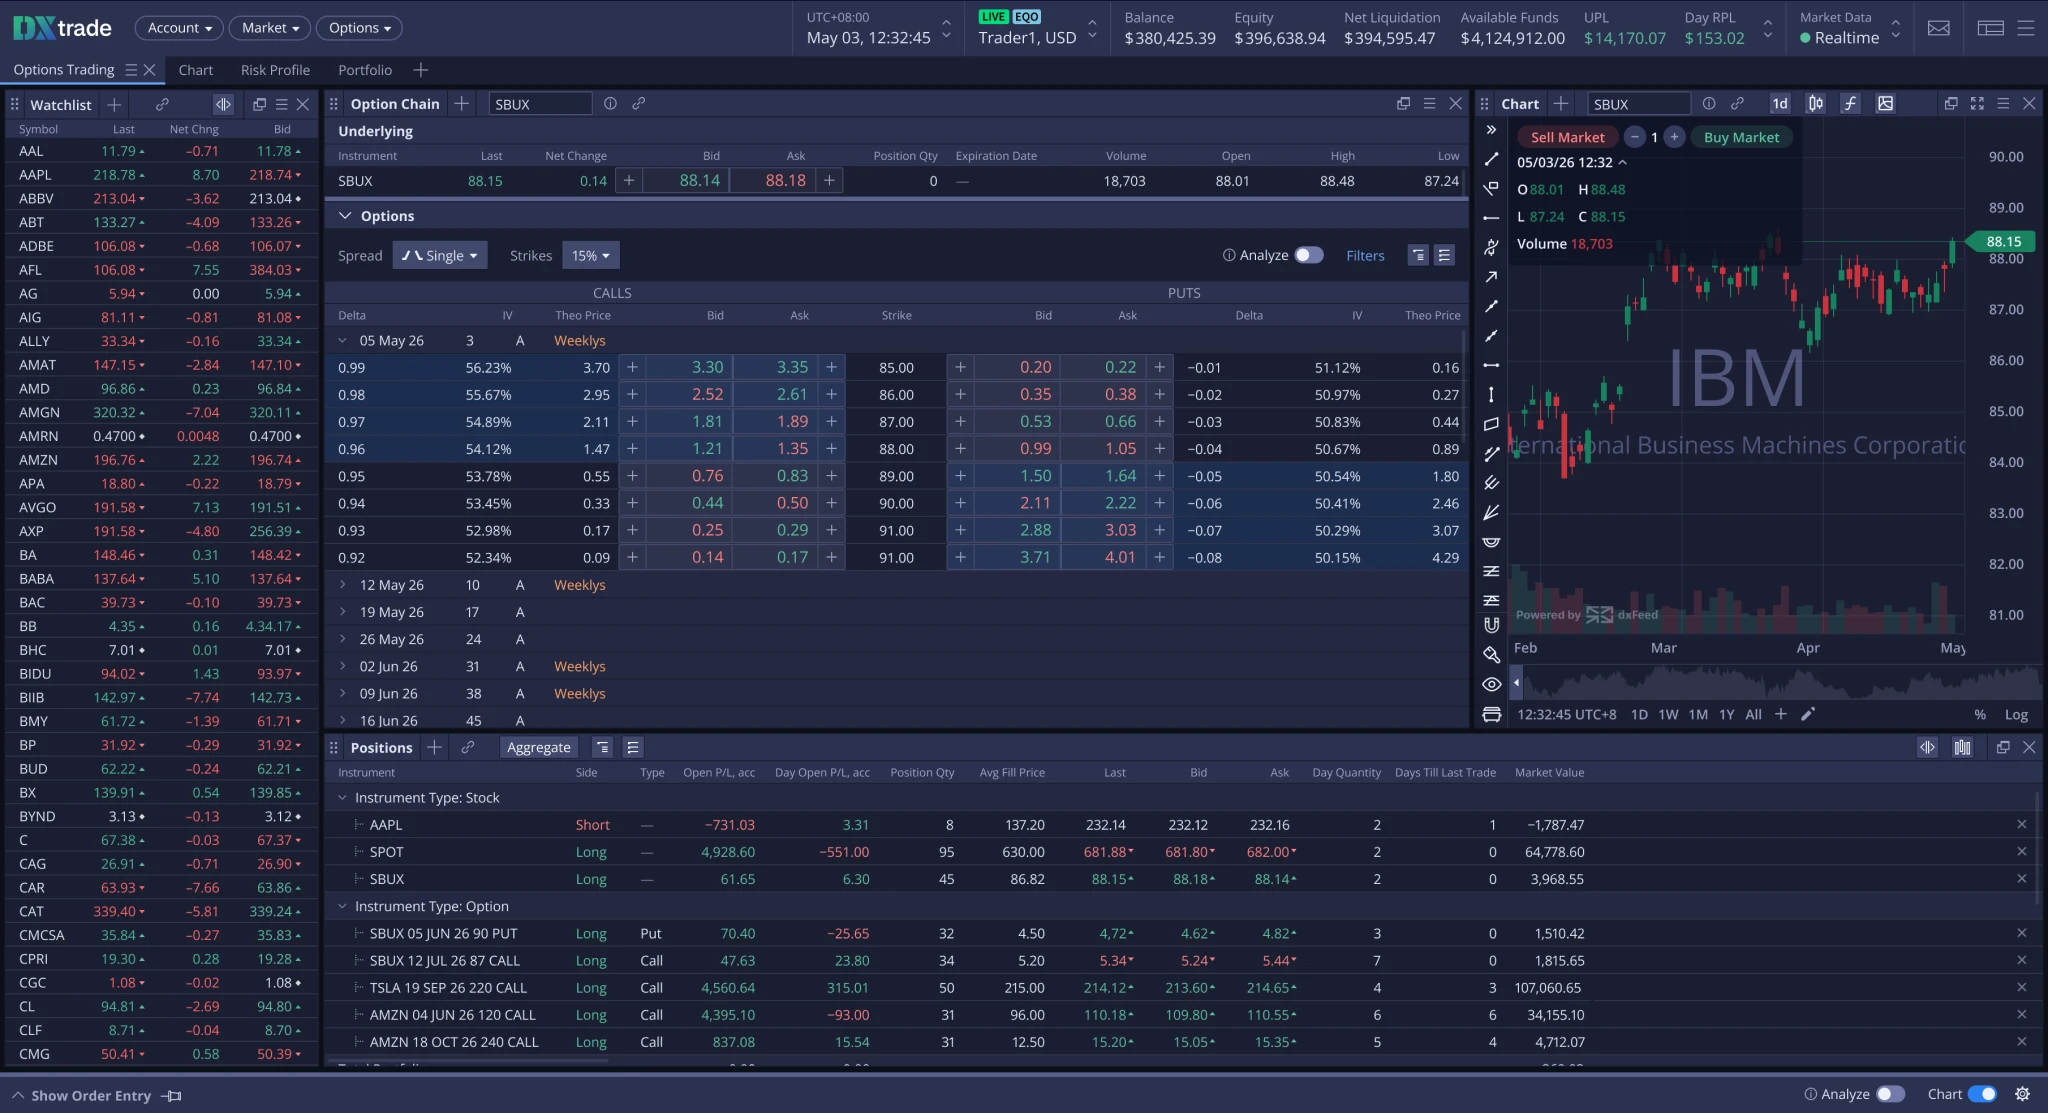Select the vertical line measure tool
This screenshot has height=1113, width=2048.
[x=1491, y=394]
